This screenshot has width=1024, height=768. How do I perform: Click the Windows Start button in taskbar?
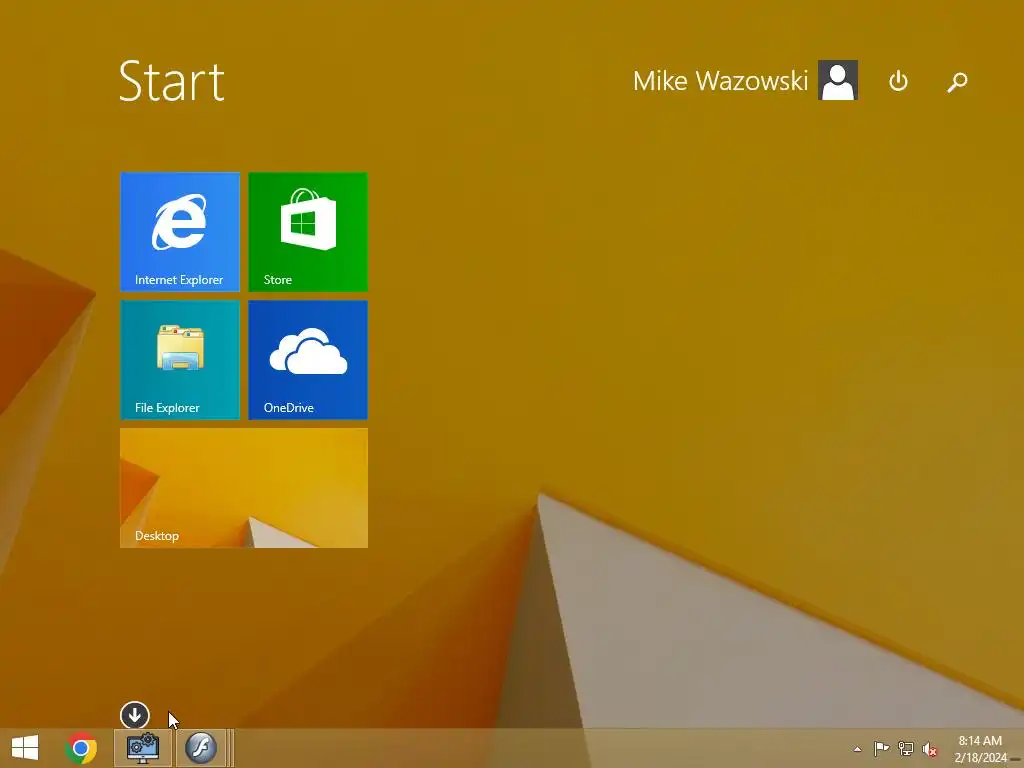[x=25, y=748]
